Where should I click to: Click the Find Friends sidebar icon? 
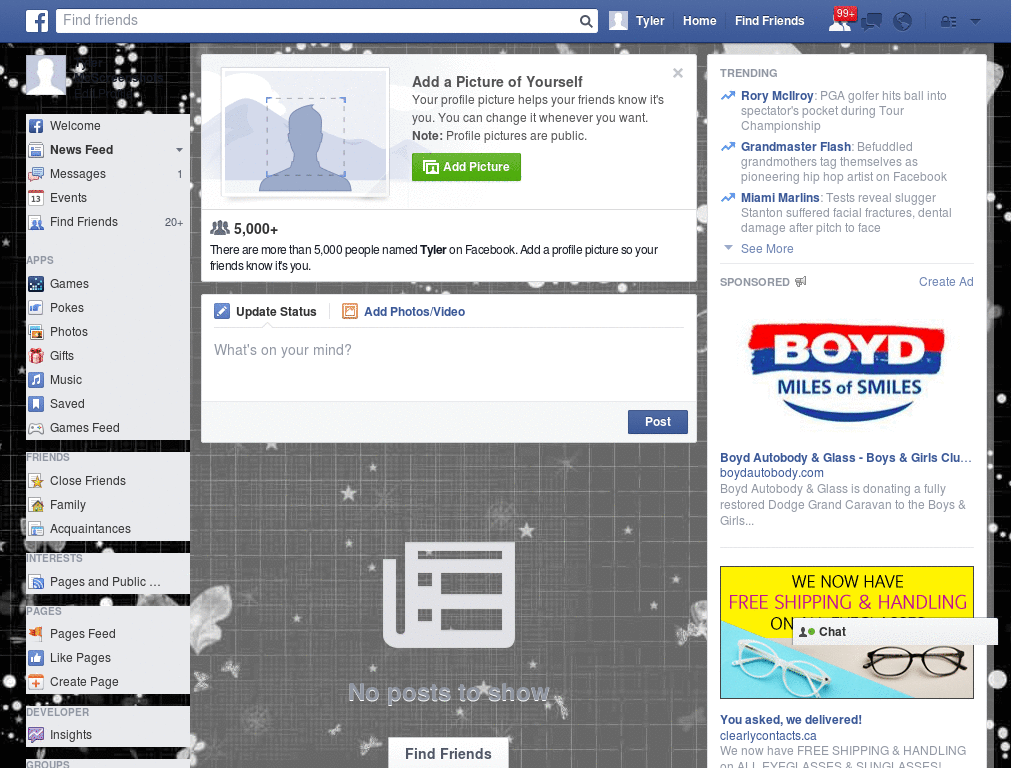(36, 222)
